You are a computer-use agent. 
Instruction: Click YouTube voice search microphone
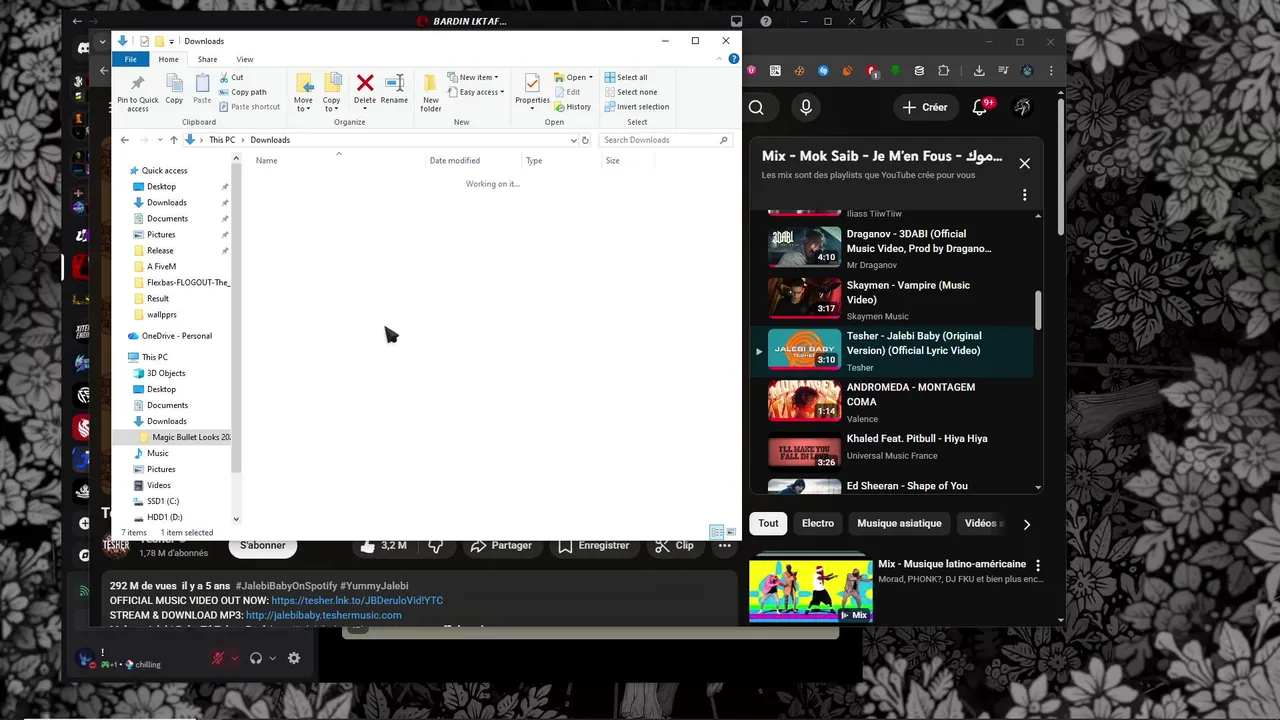806,107
